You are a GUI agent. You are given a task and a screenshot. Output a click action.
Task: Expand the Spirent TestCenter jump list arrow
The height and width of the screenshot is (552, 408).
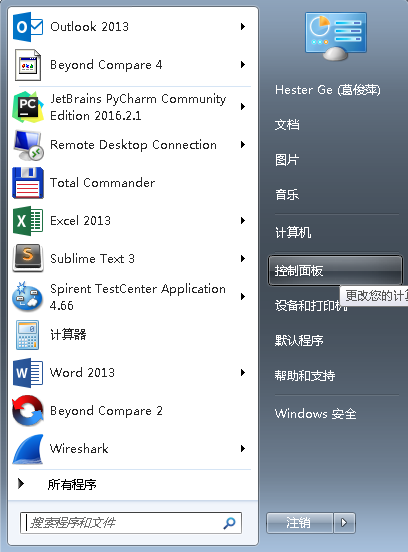[243, 297]
